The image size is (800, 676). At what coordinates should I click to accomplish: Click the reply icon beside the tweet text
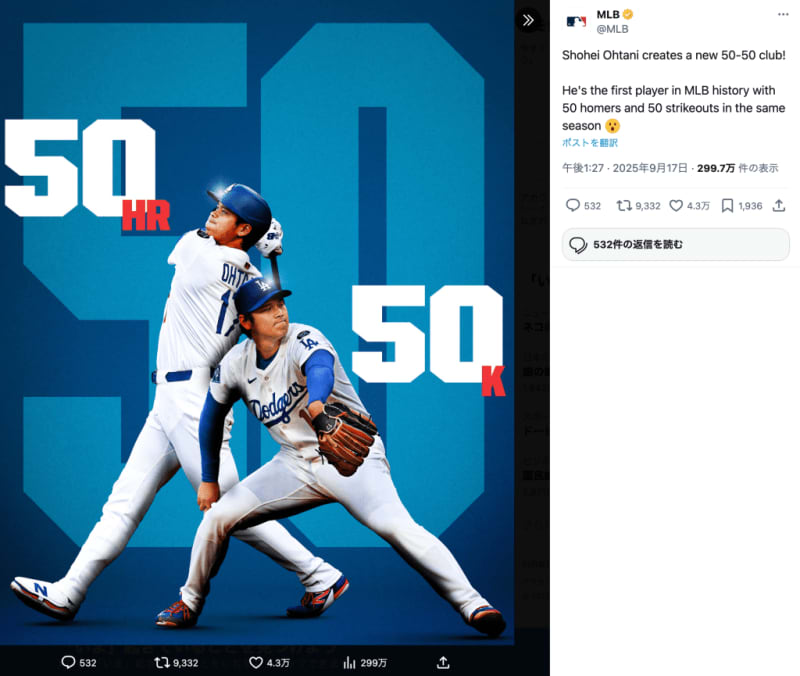573,205
